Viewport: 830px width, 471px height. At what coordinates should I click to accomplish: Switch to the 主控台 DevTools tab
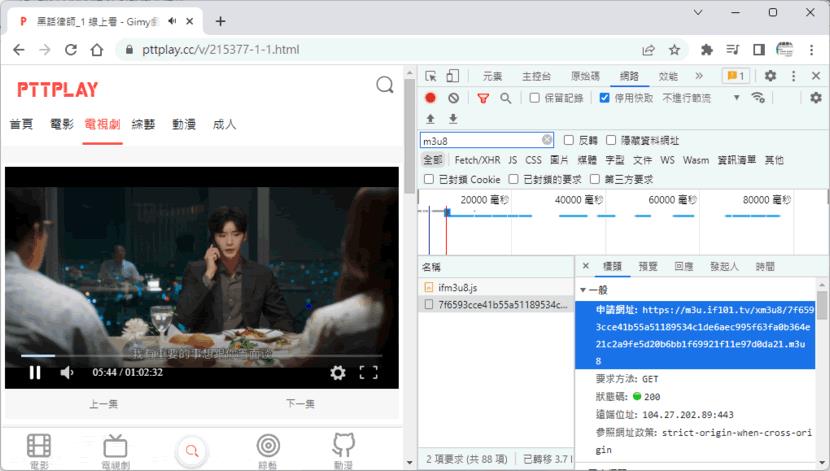click(x=536, y=76)
